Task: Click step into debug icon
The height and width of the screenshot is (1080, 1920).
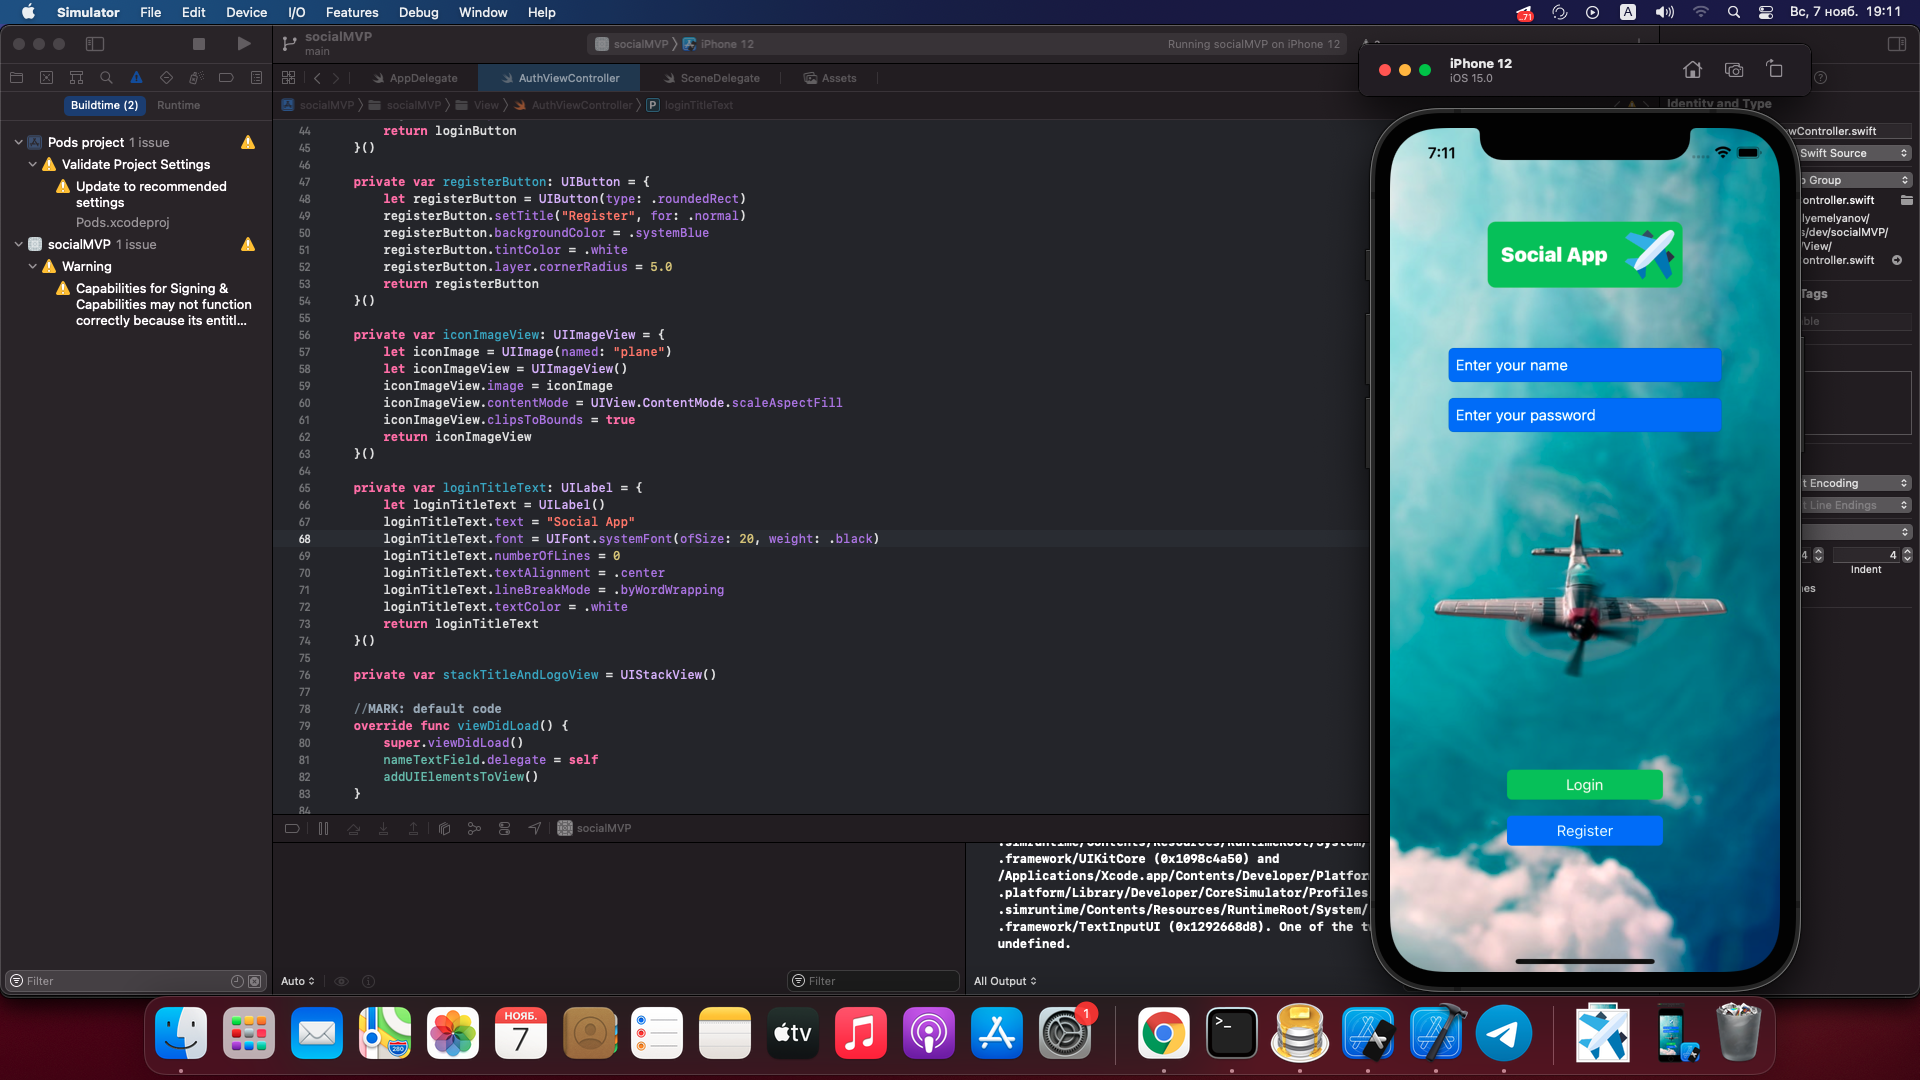Action: coord(383,828)
